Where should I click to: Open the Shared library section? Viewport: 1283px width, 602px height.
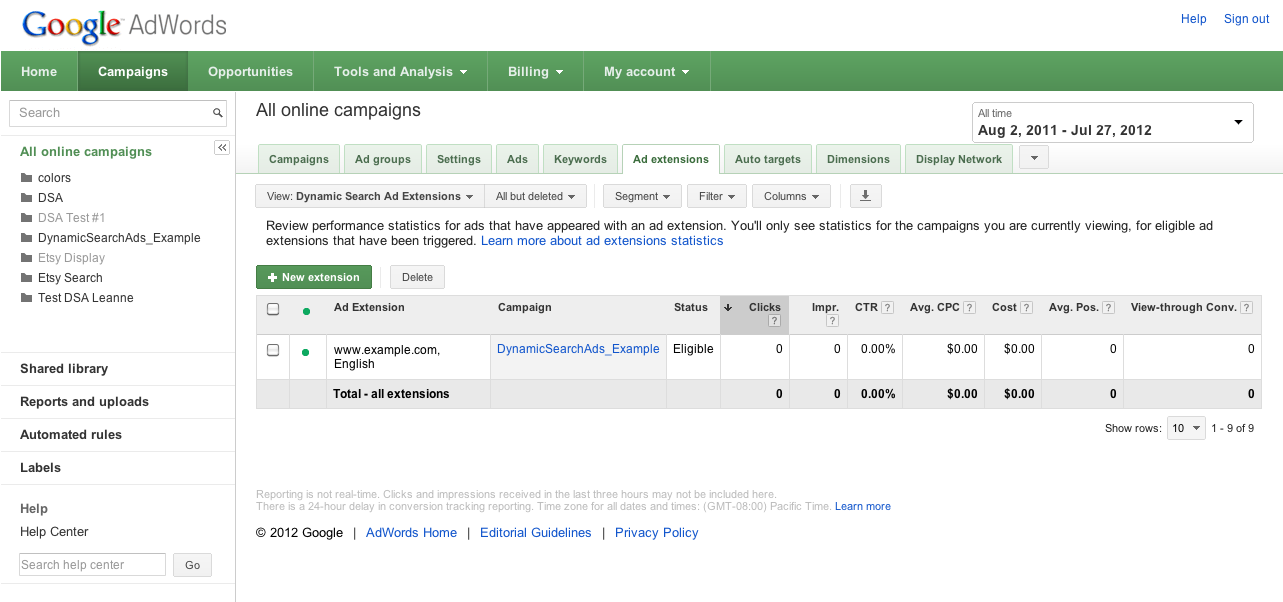pyautogui.click(x=64, y=369)
